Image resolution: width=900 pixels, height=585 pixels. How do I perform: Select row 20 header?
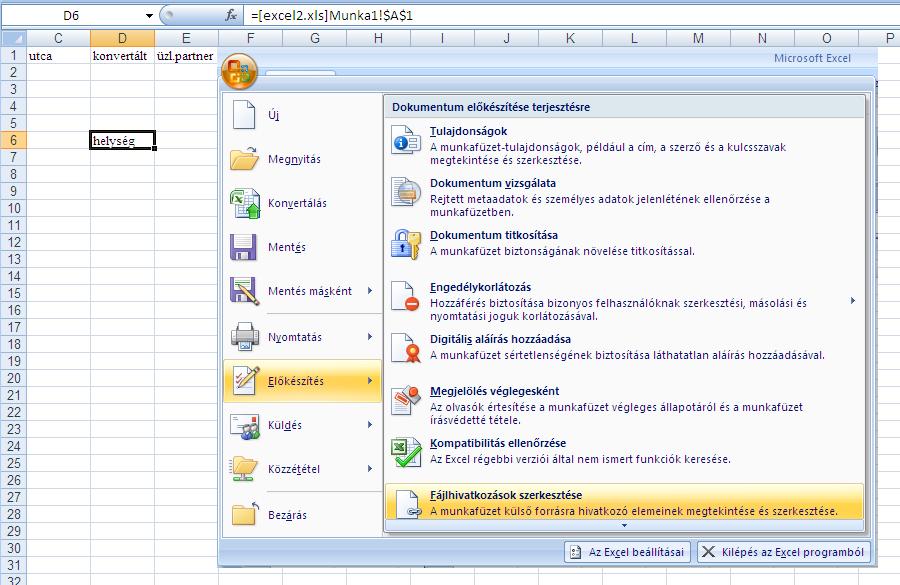tap(14, 378)
